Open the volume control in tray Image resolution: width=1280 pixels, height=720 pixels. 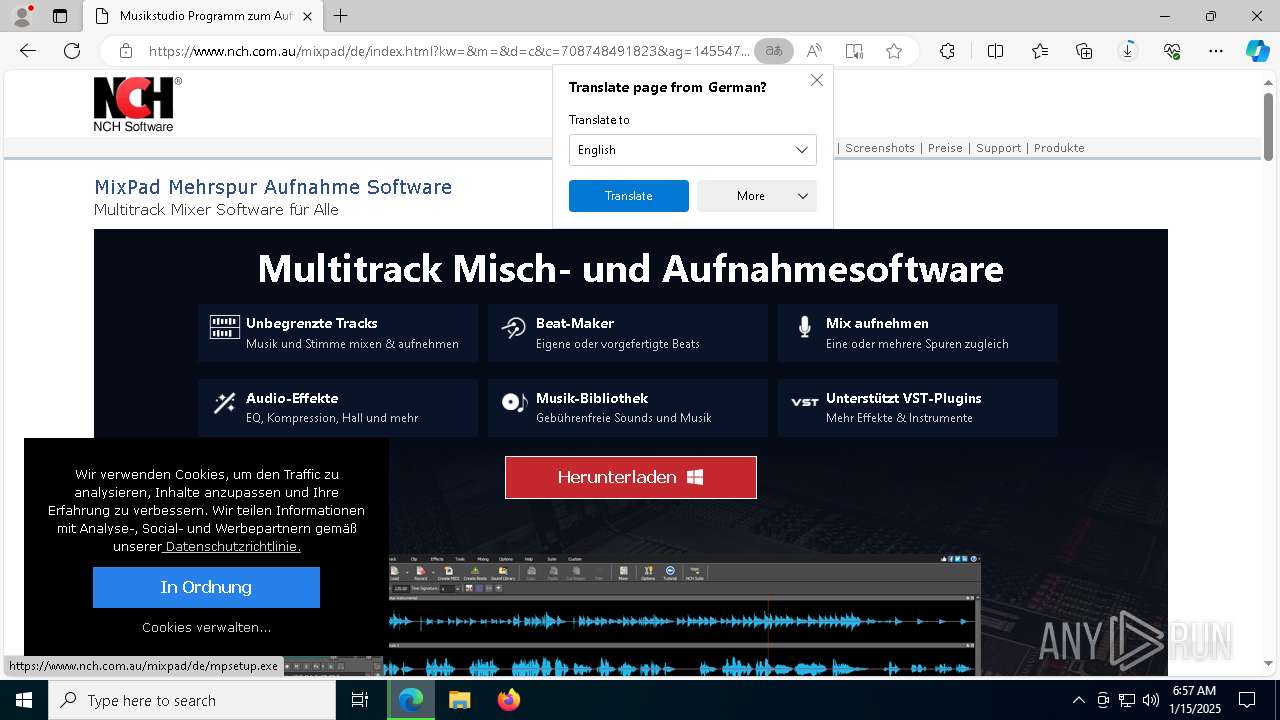(x=1150, y=700)
